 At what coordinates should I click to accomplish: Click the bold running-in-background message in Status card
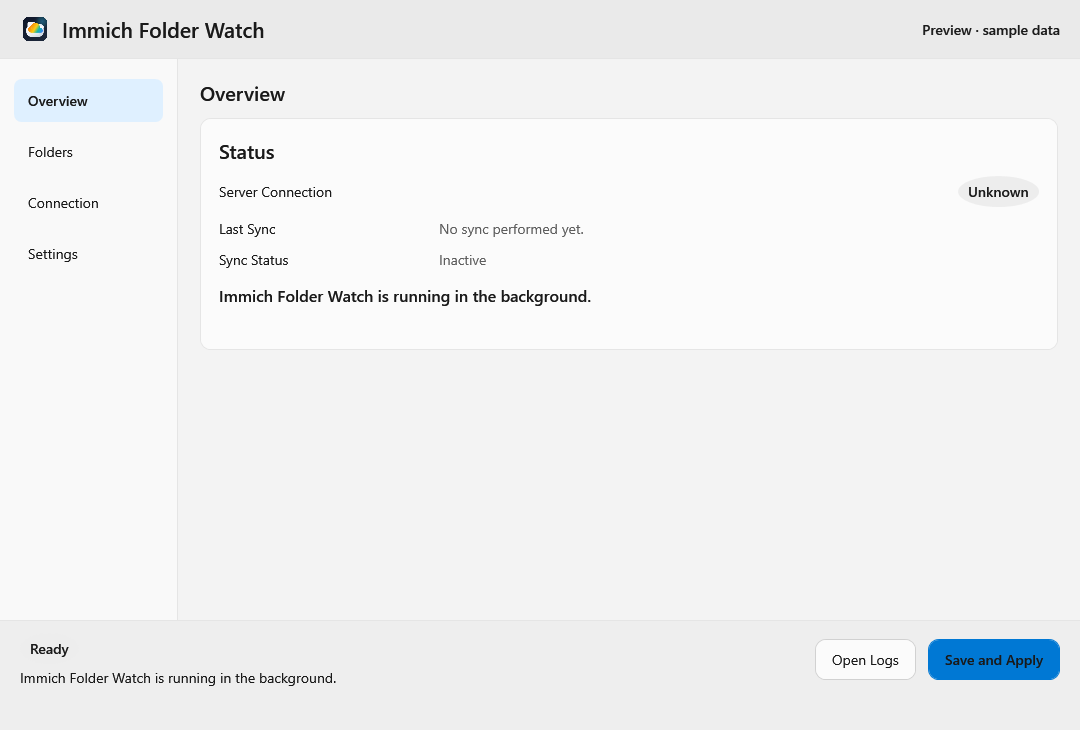coord(405,297)
